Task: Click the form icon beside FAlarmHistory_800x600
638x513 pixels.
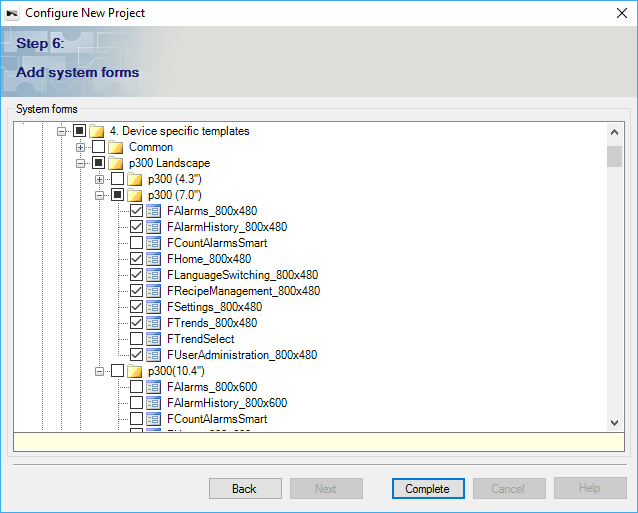Action: pos(153,403)
